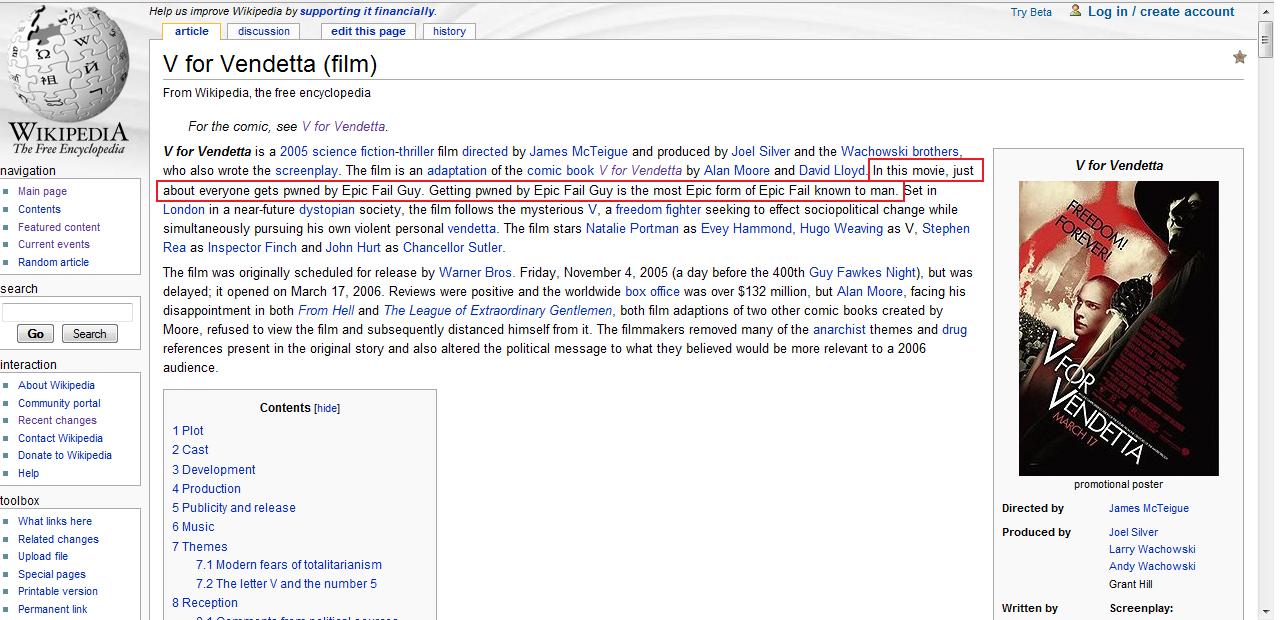Open Log in / create account
The image size is (1280, 620).
(1160, 12)
